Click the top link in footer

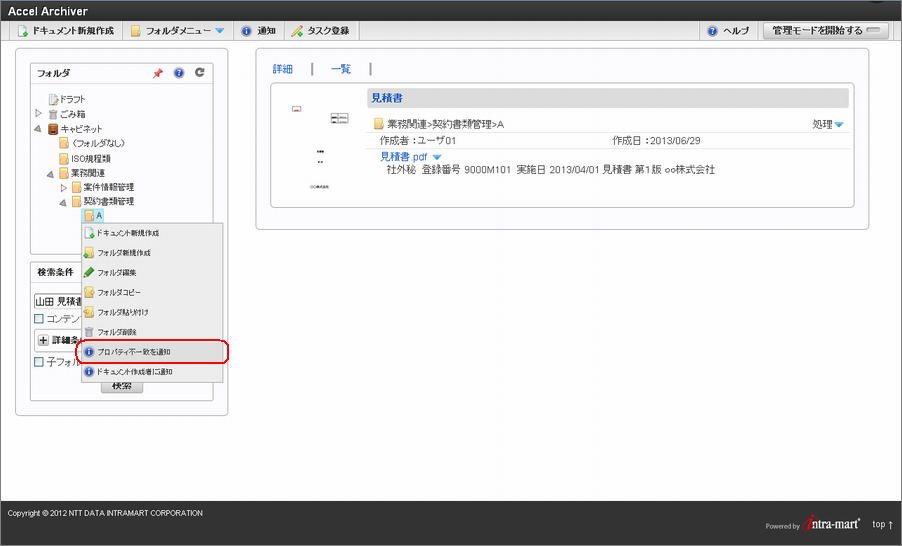[882, 524]
